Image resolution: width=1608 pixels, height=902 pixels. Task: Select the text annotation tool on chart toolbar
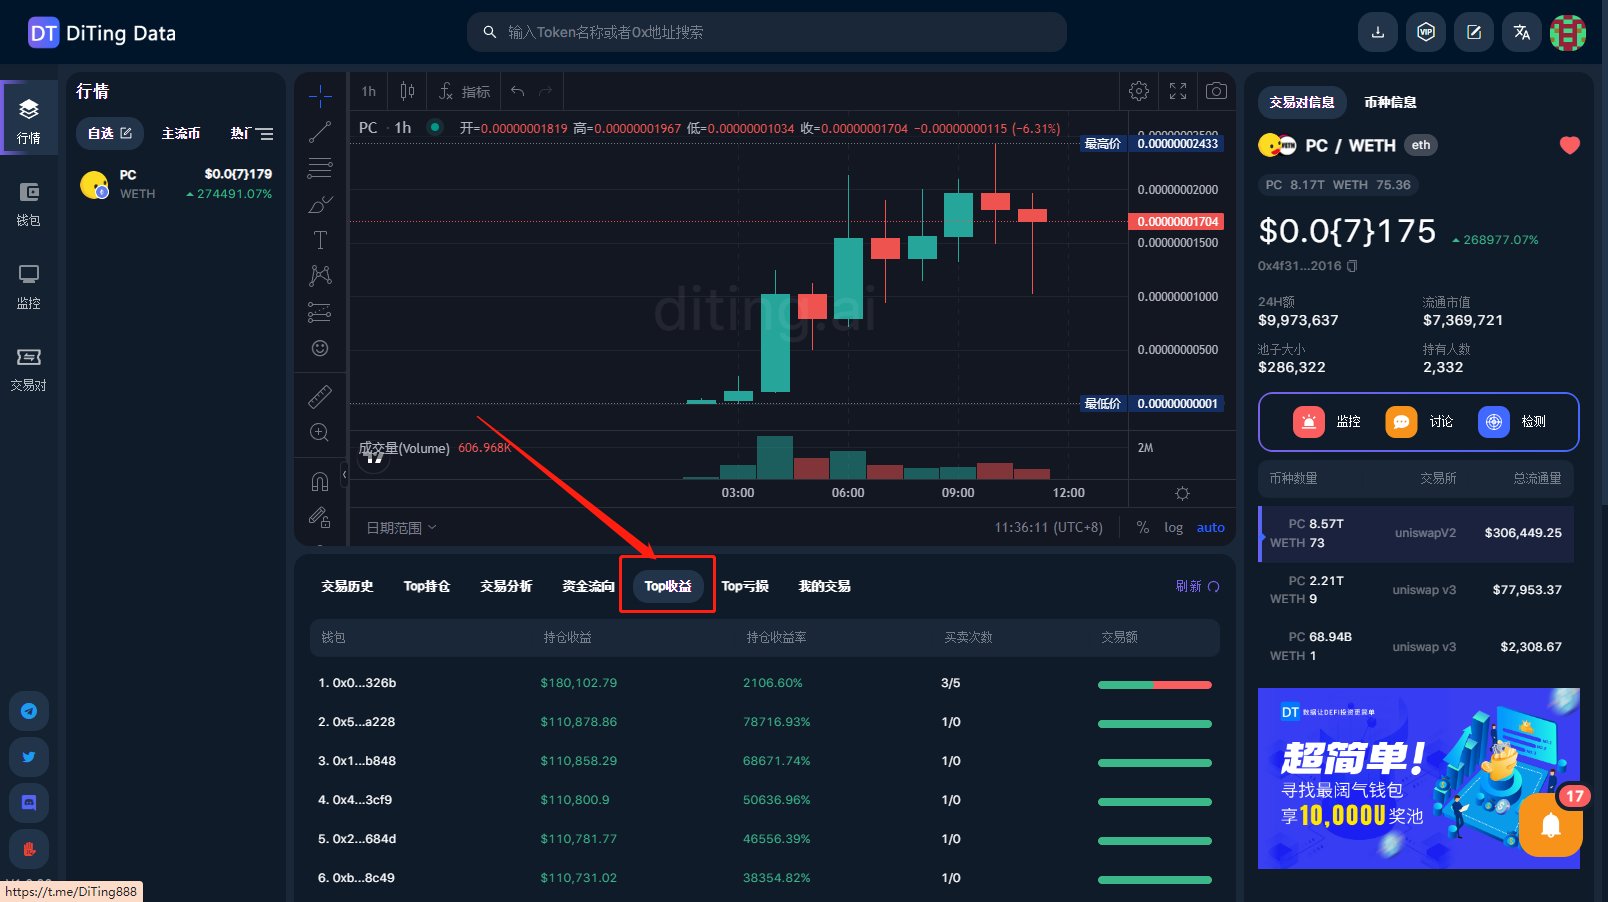(320, 240)
